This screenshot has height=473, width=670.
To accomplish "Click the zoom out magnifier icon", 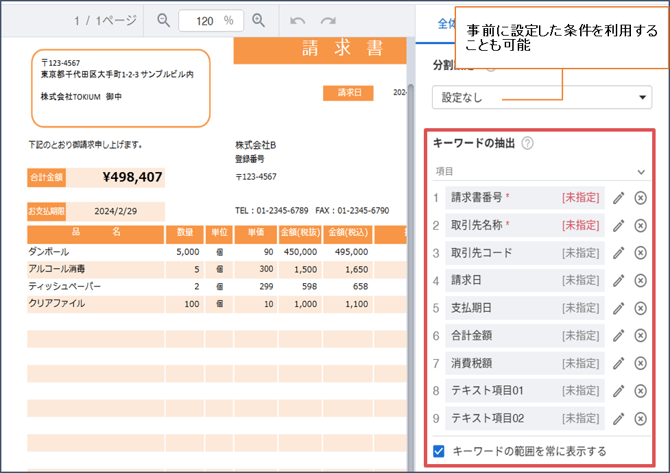I will (x=164, y=20).
